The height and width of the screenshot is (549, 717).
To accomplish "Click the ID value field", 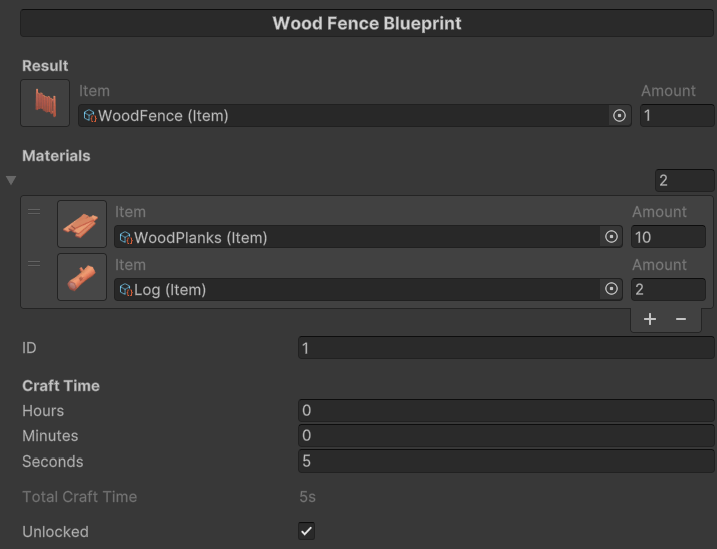I will [x=505, y=348].
